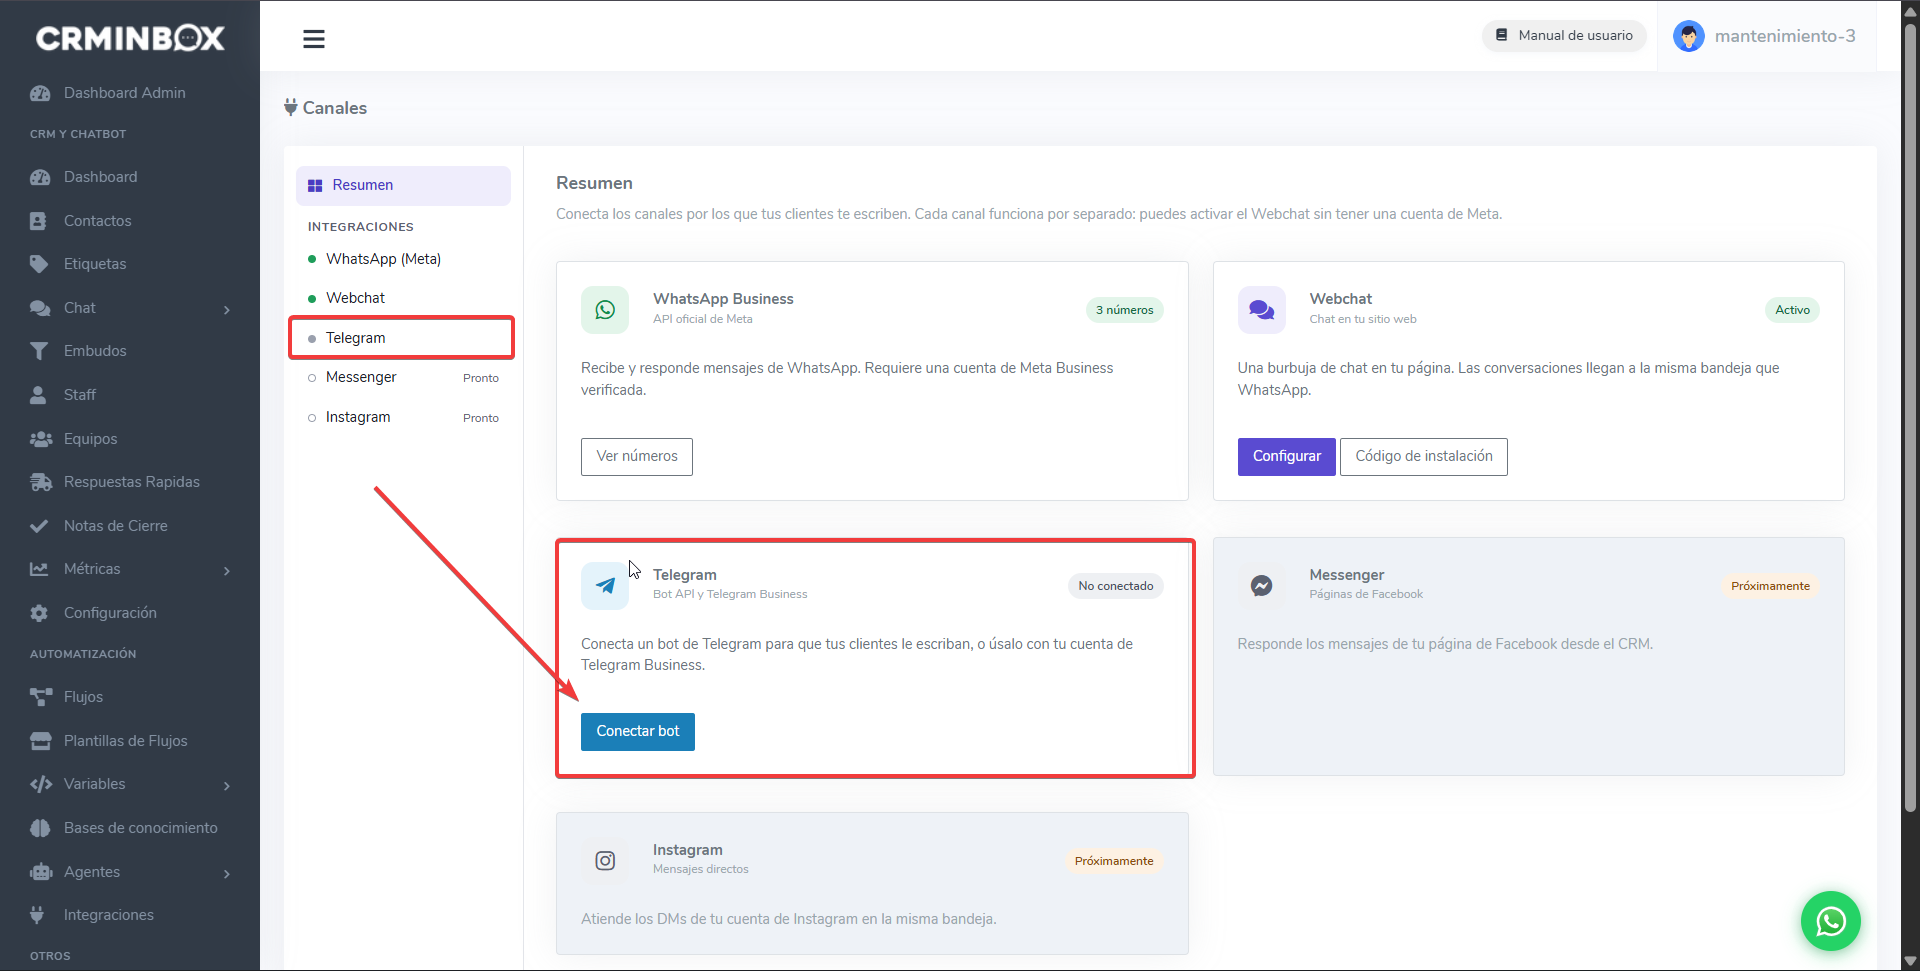Click the WhatsApp Business card icon
The height and width of the screenshot is (971, 1920).
point(605,310)
